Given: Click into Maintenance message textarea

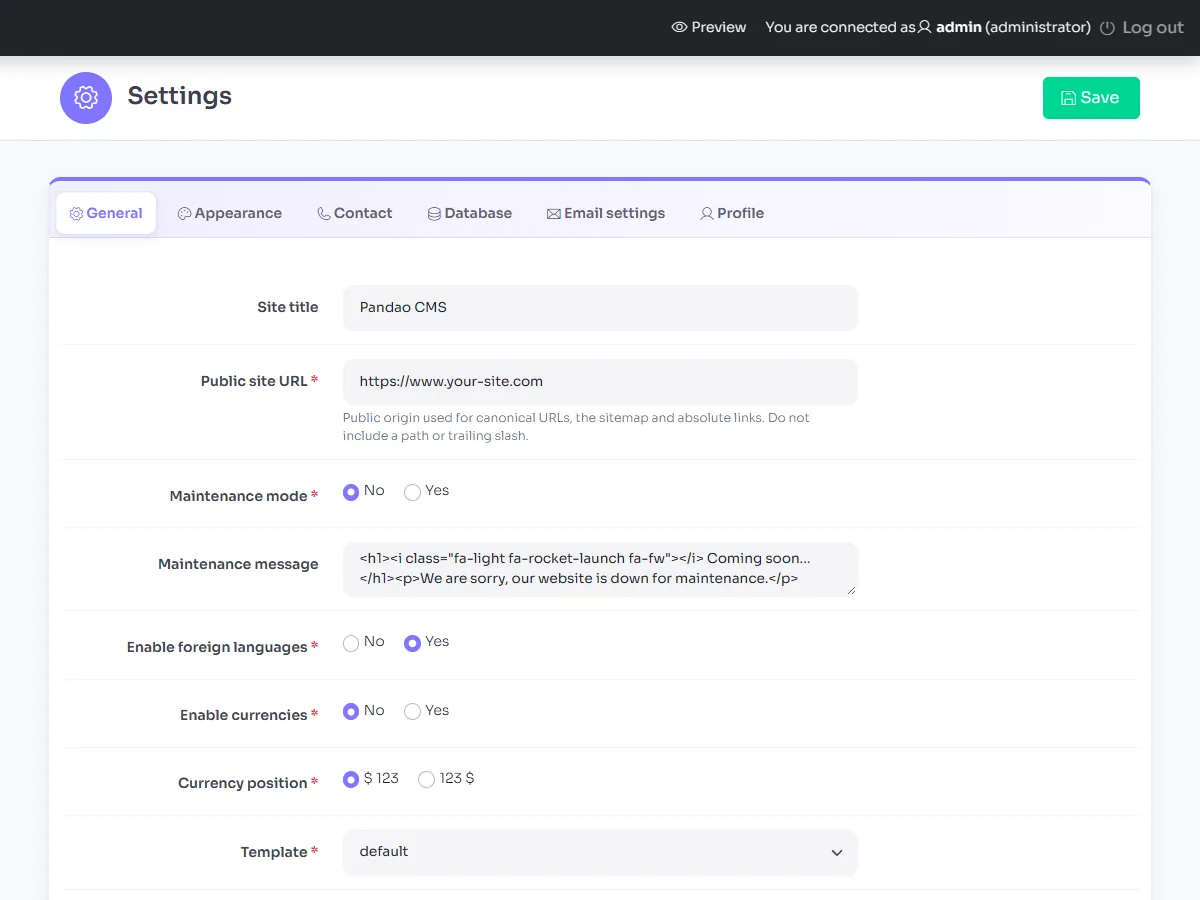Looking at the screenshot, I should (x=600, y=570).
